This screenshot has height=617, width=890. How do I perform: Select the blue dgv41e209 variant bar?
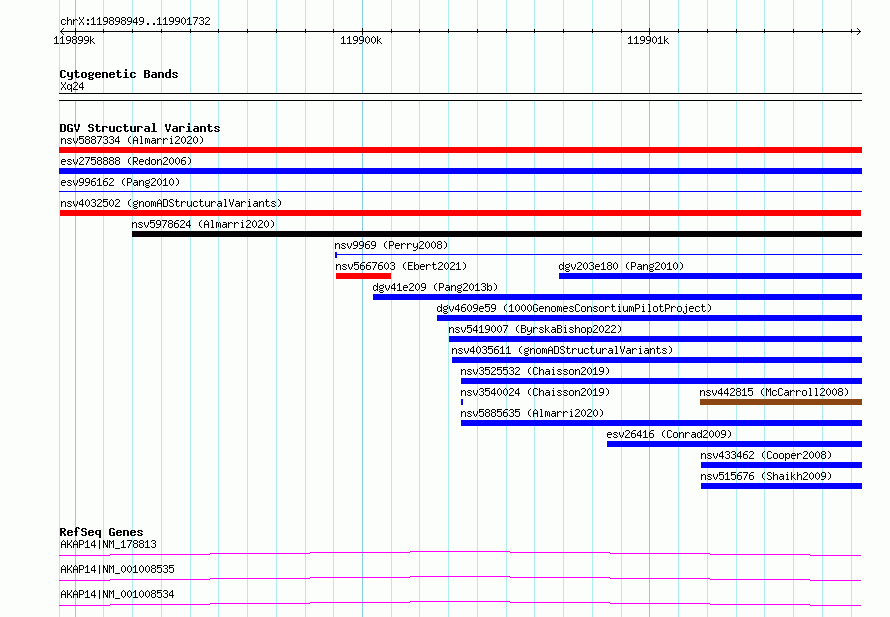(617, 297)
